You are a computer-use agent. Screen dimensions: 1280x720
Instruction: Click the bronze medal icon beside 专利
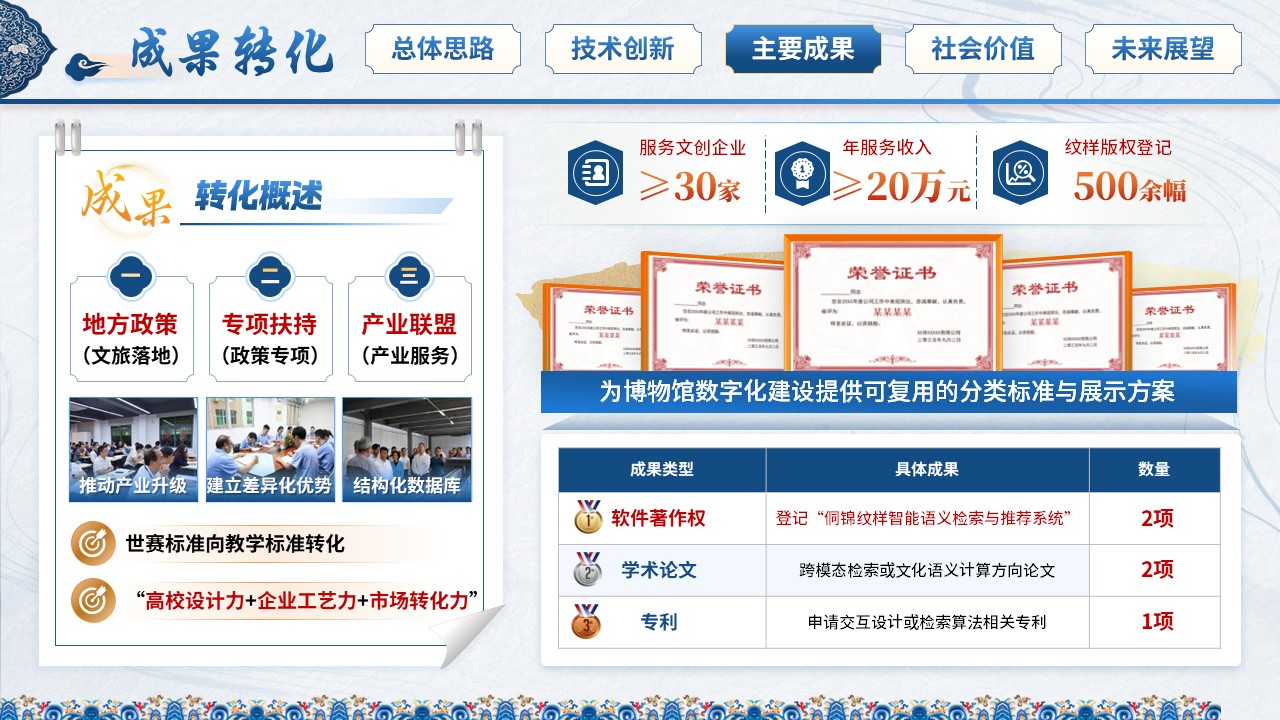coord(588,621)
